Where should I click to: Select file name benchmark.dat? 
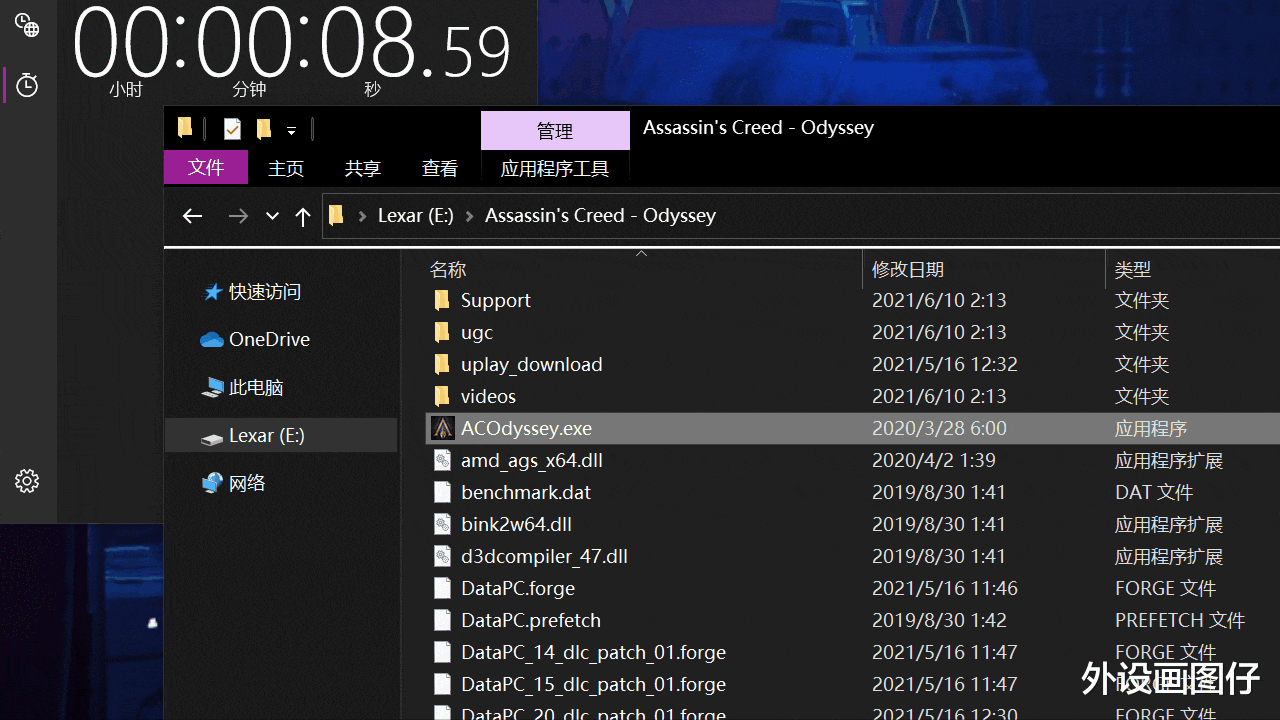[525, 492]
